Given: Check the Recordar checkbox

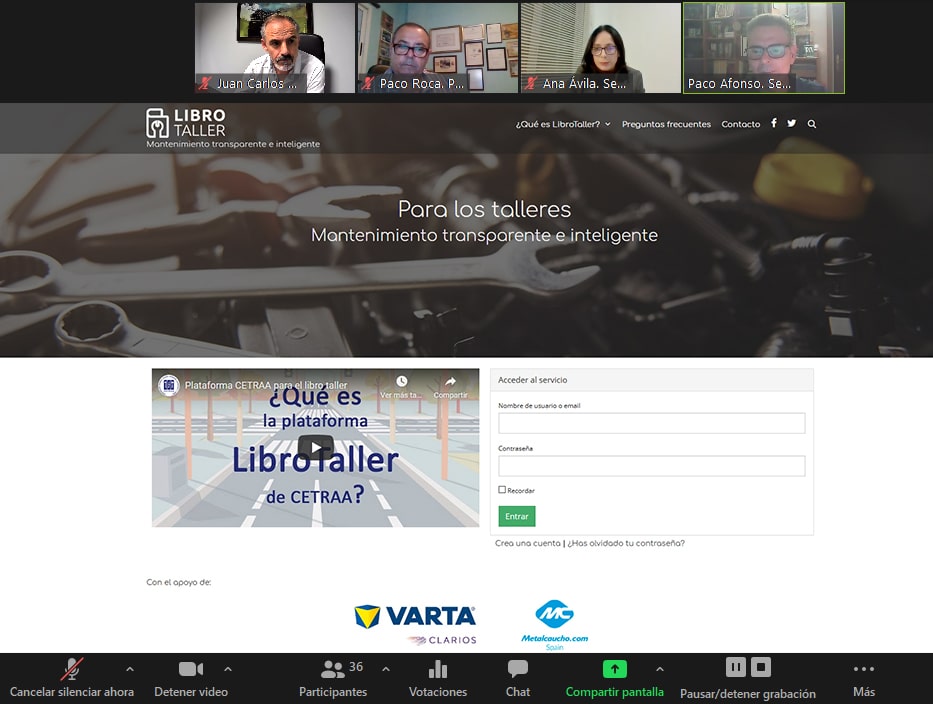Looking at the screenshot, I should click(502, 490).
